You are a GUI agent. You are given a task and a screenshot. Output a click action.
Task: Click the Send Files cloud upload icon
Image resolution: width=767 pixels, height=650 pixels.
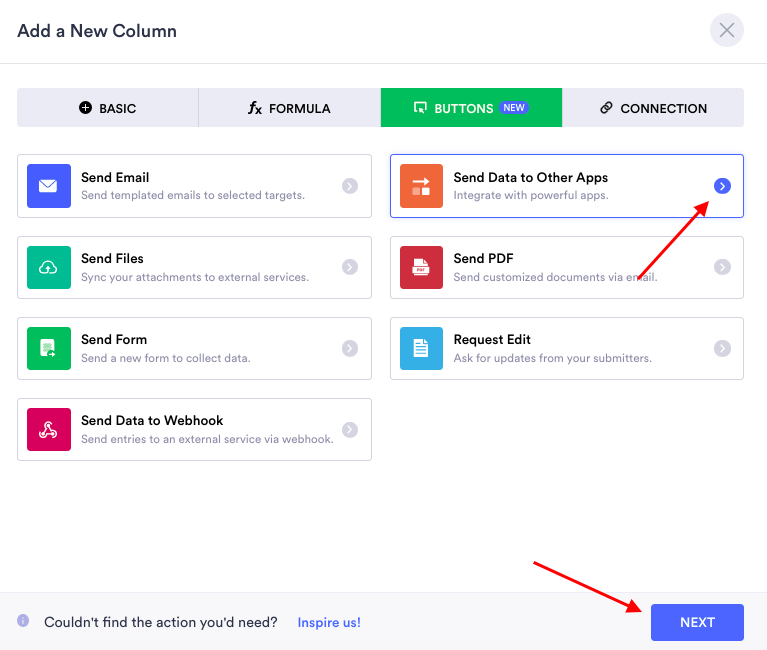point(49,267)
